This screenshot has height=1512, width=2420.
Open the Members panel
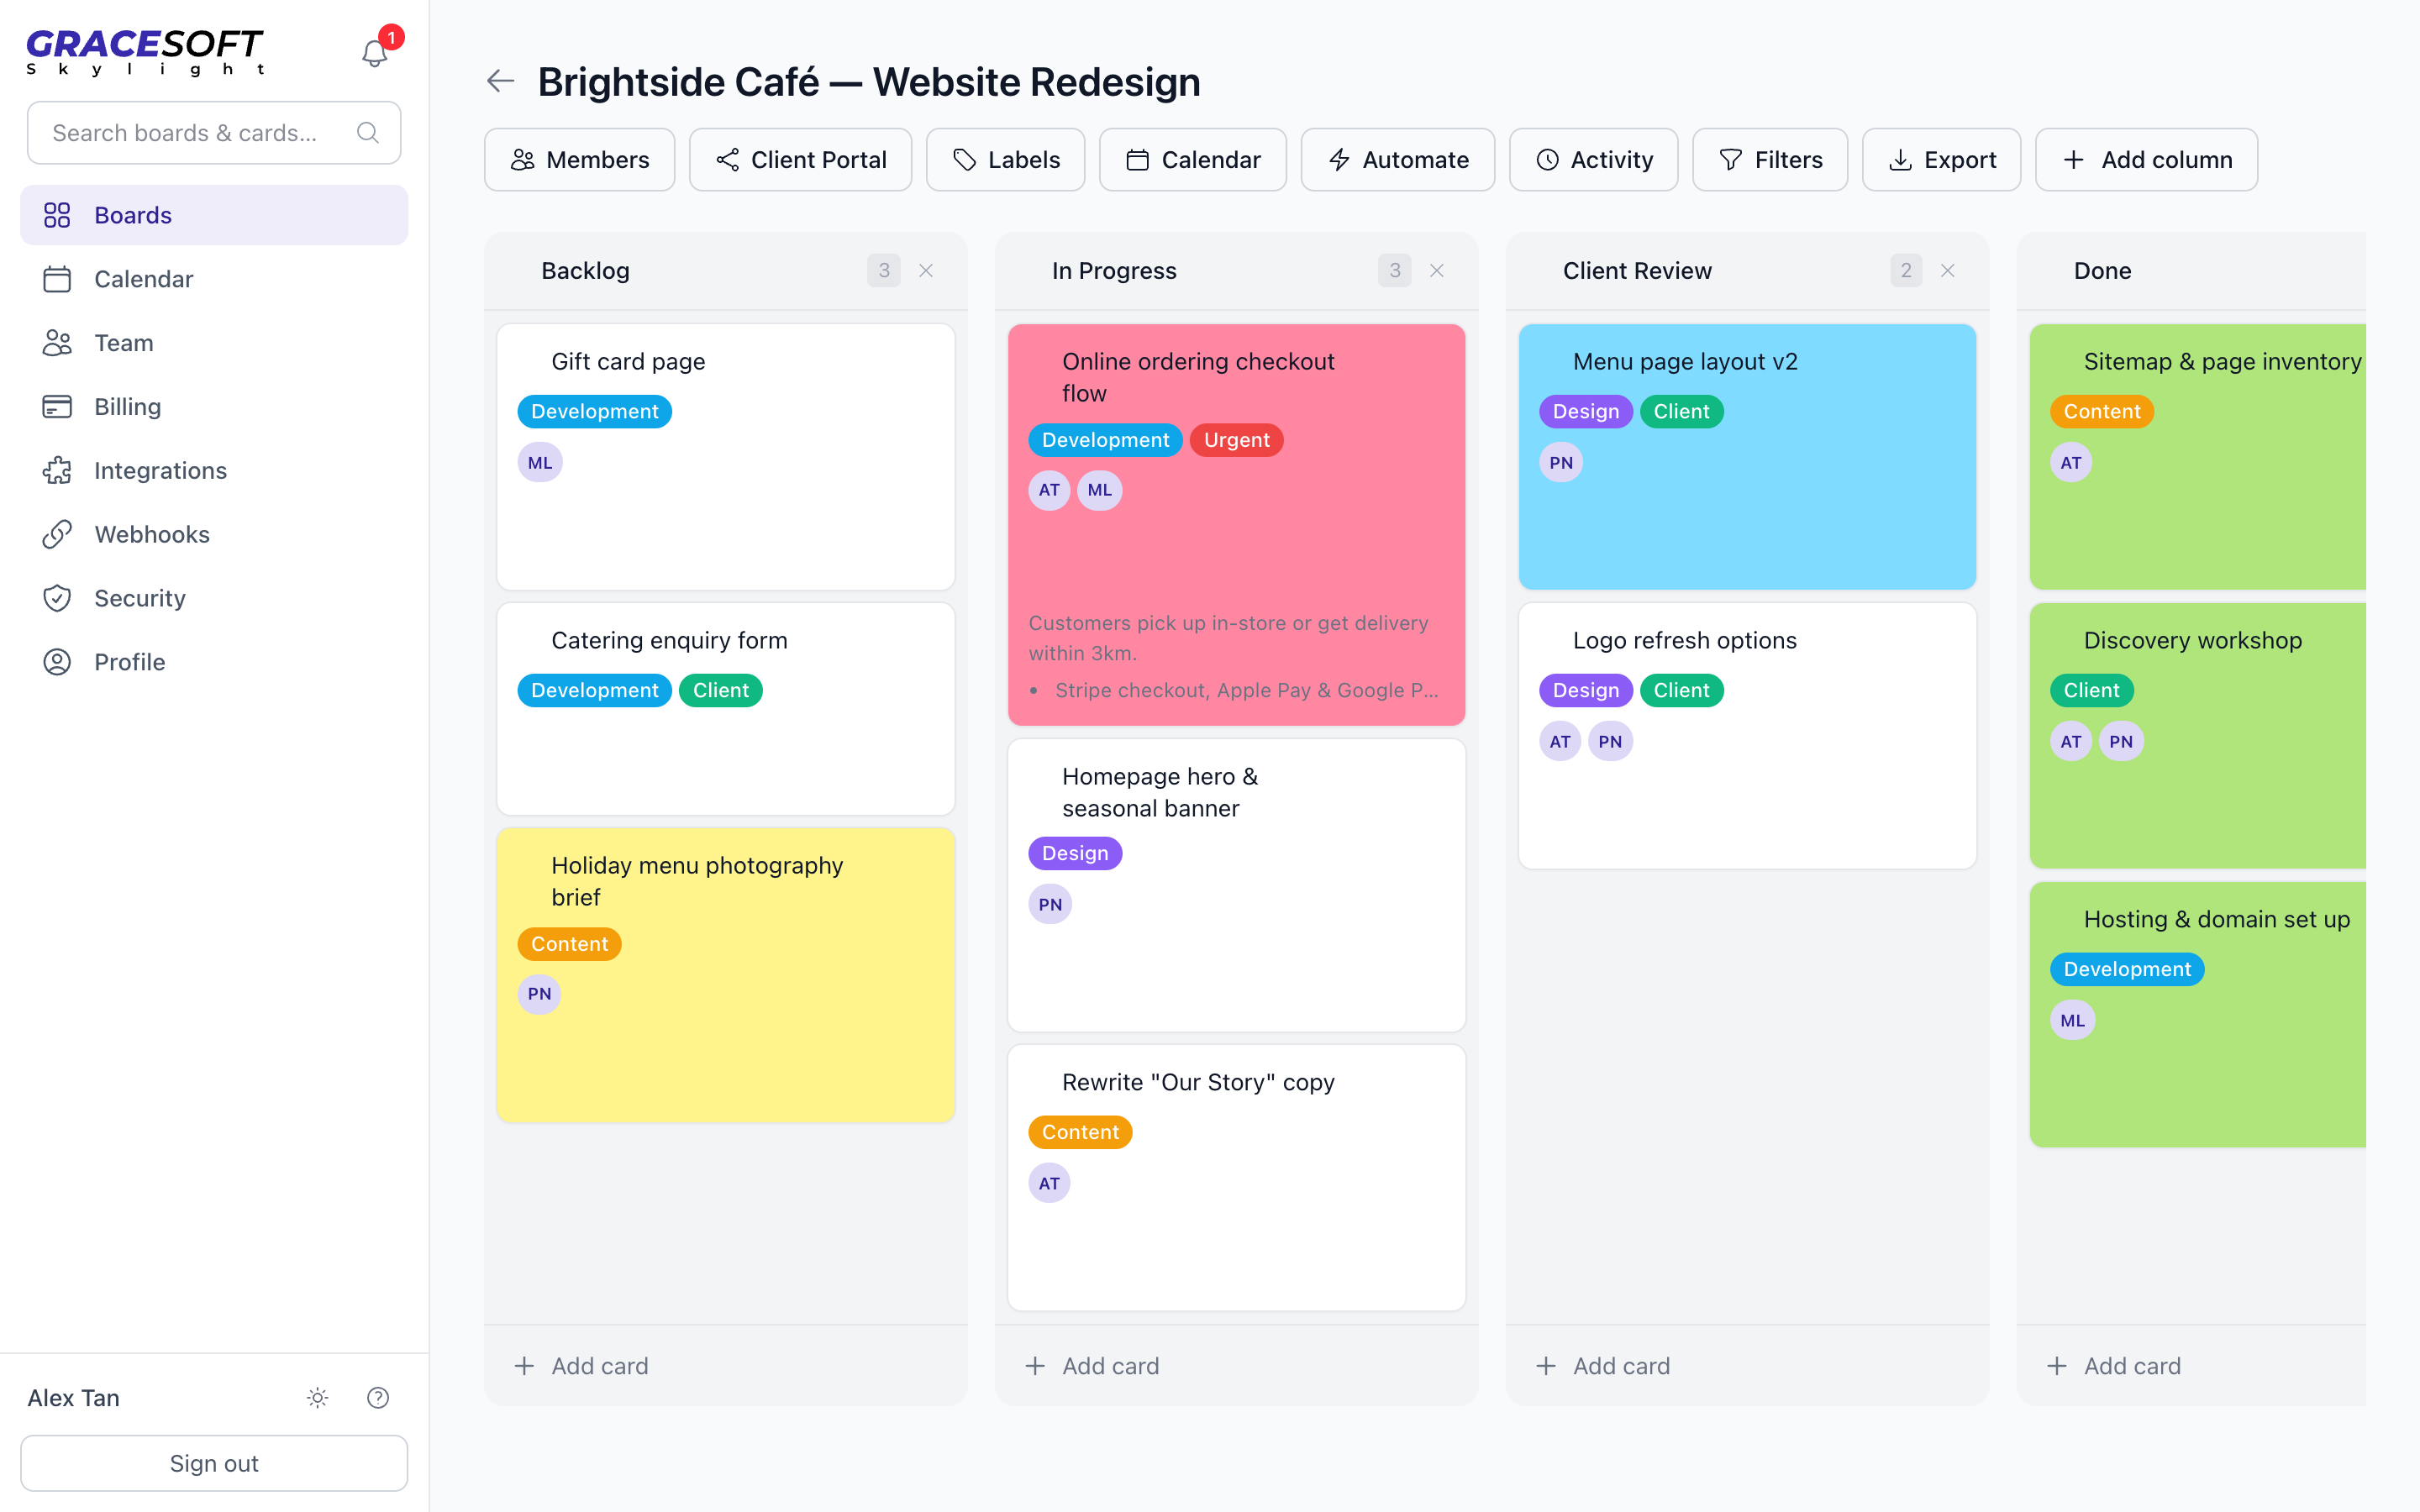579,160
